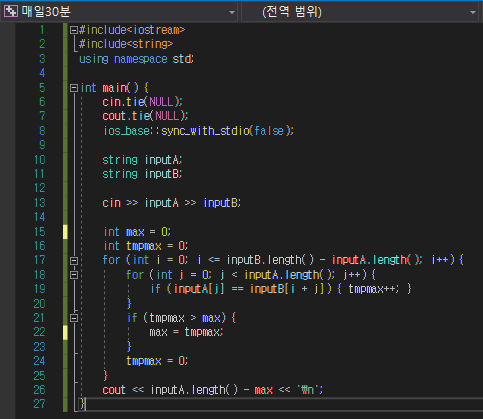Collapse the inner for loop at line 18

coord(74,275)
